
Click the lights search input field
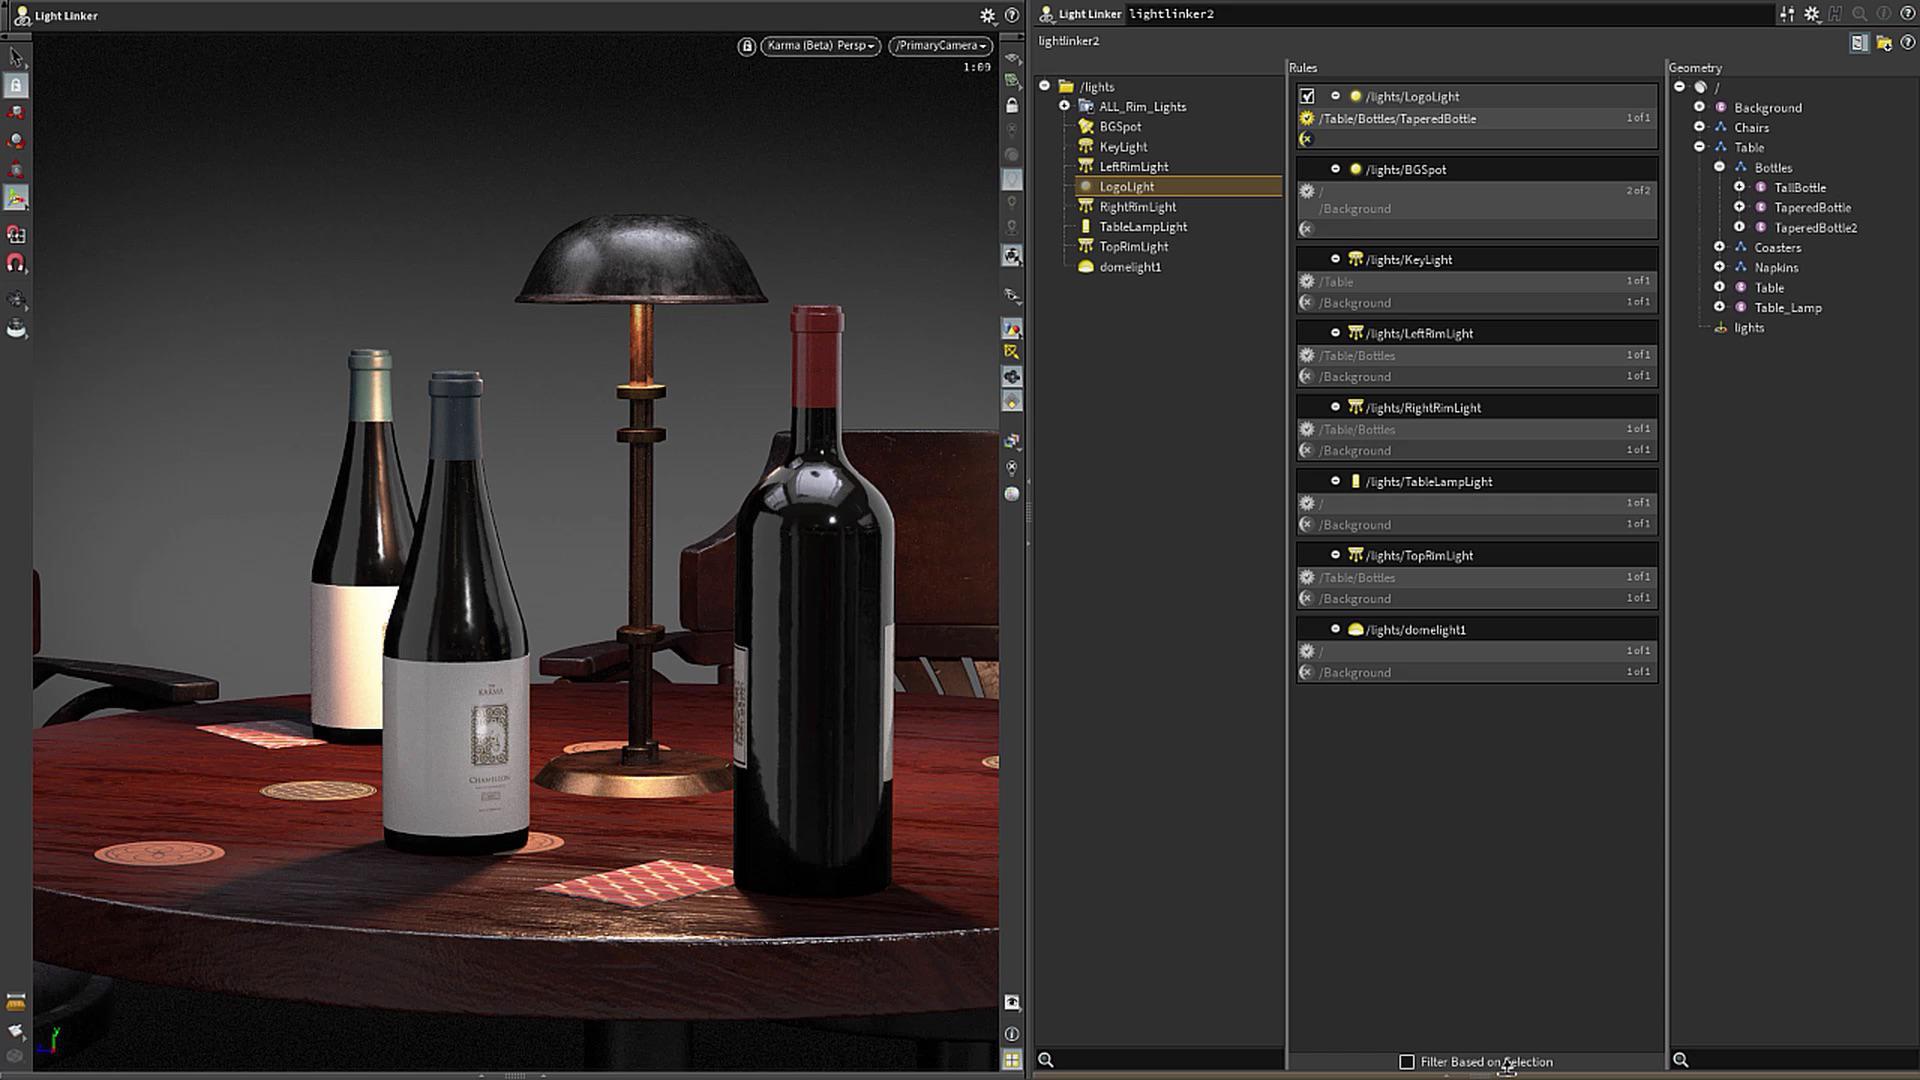(1165, 1060)
